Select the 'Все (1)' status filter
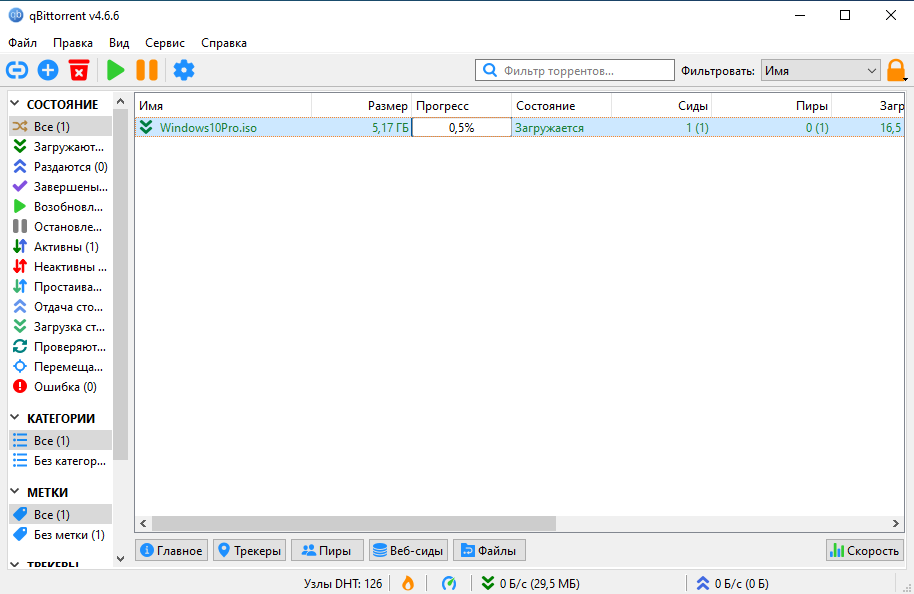 pyautogui.click(x=60, y=126)
